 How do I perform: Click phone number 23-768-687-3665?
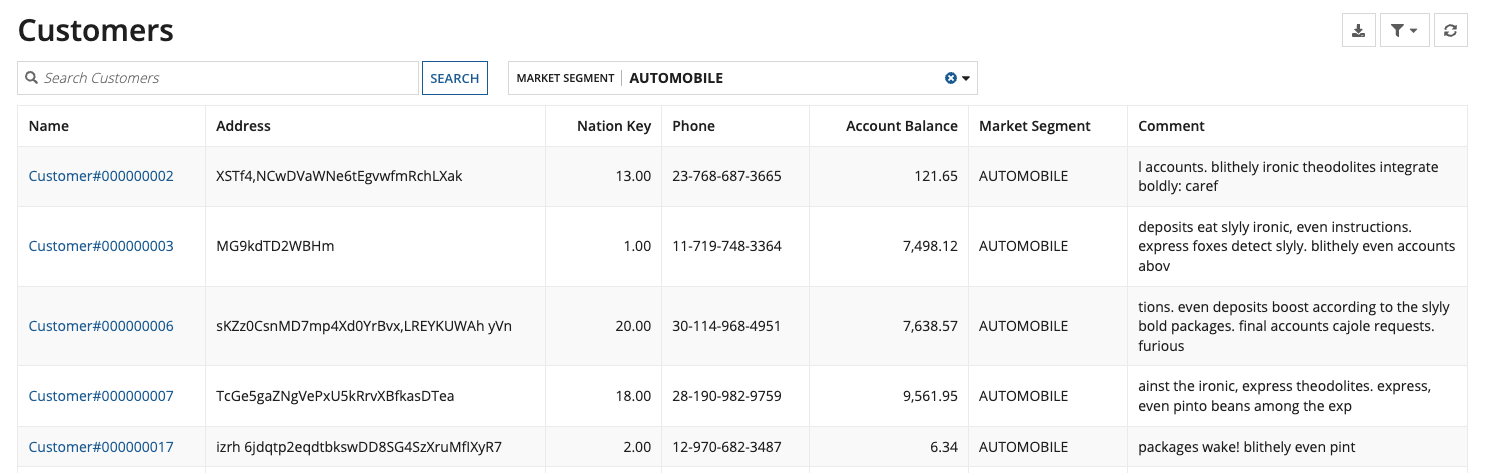coord(727,176)
